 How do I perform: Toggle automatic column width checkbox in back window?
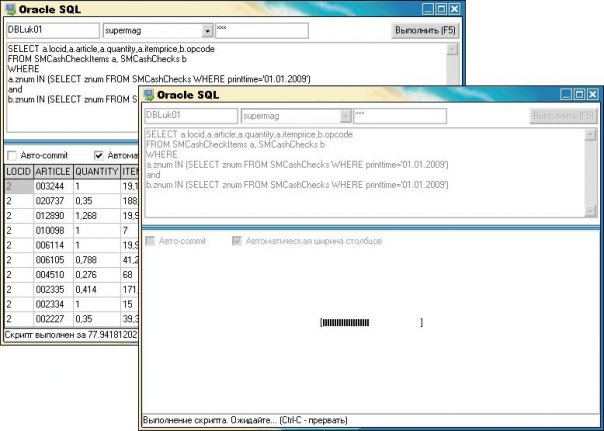pos(99,156)
